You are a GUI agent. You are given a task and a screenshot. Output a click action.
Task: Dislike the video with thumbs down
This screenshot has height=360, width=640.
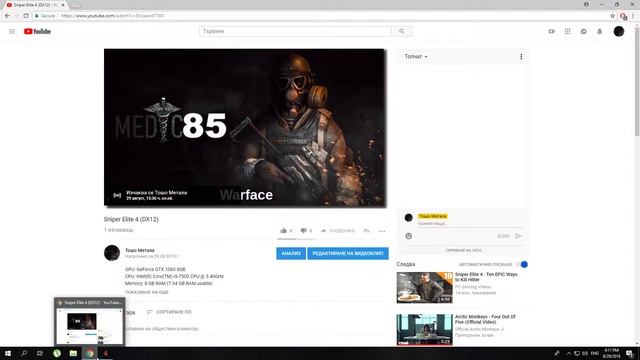pyautogui.click(x=303, y=231)
